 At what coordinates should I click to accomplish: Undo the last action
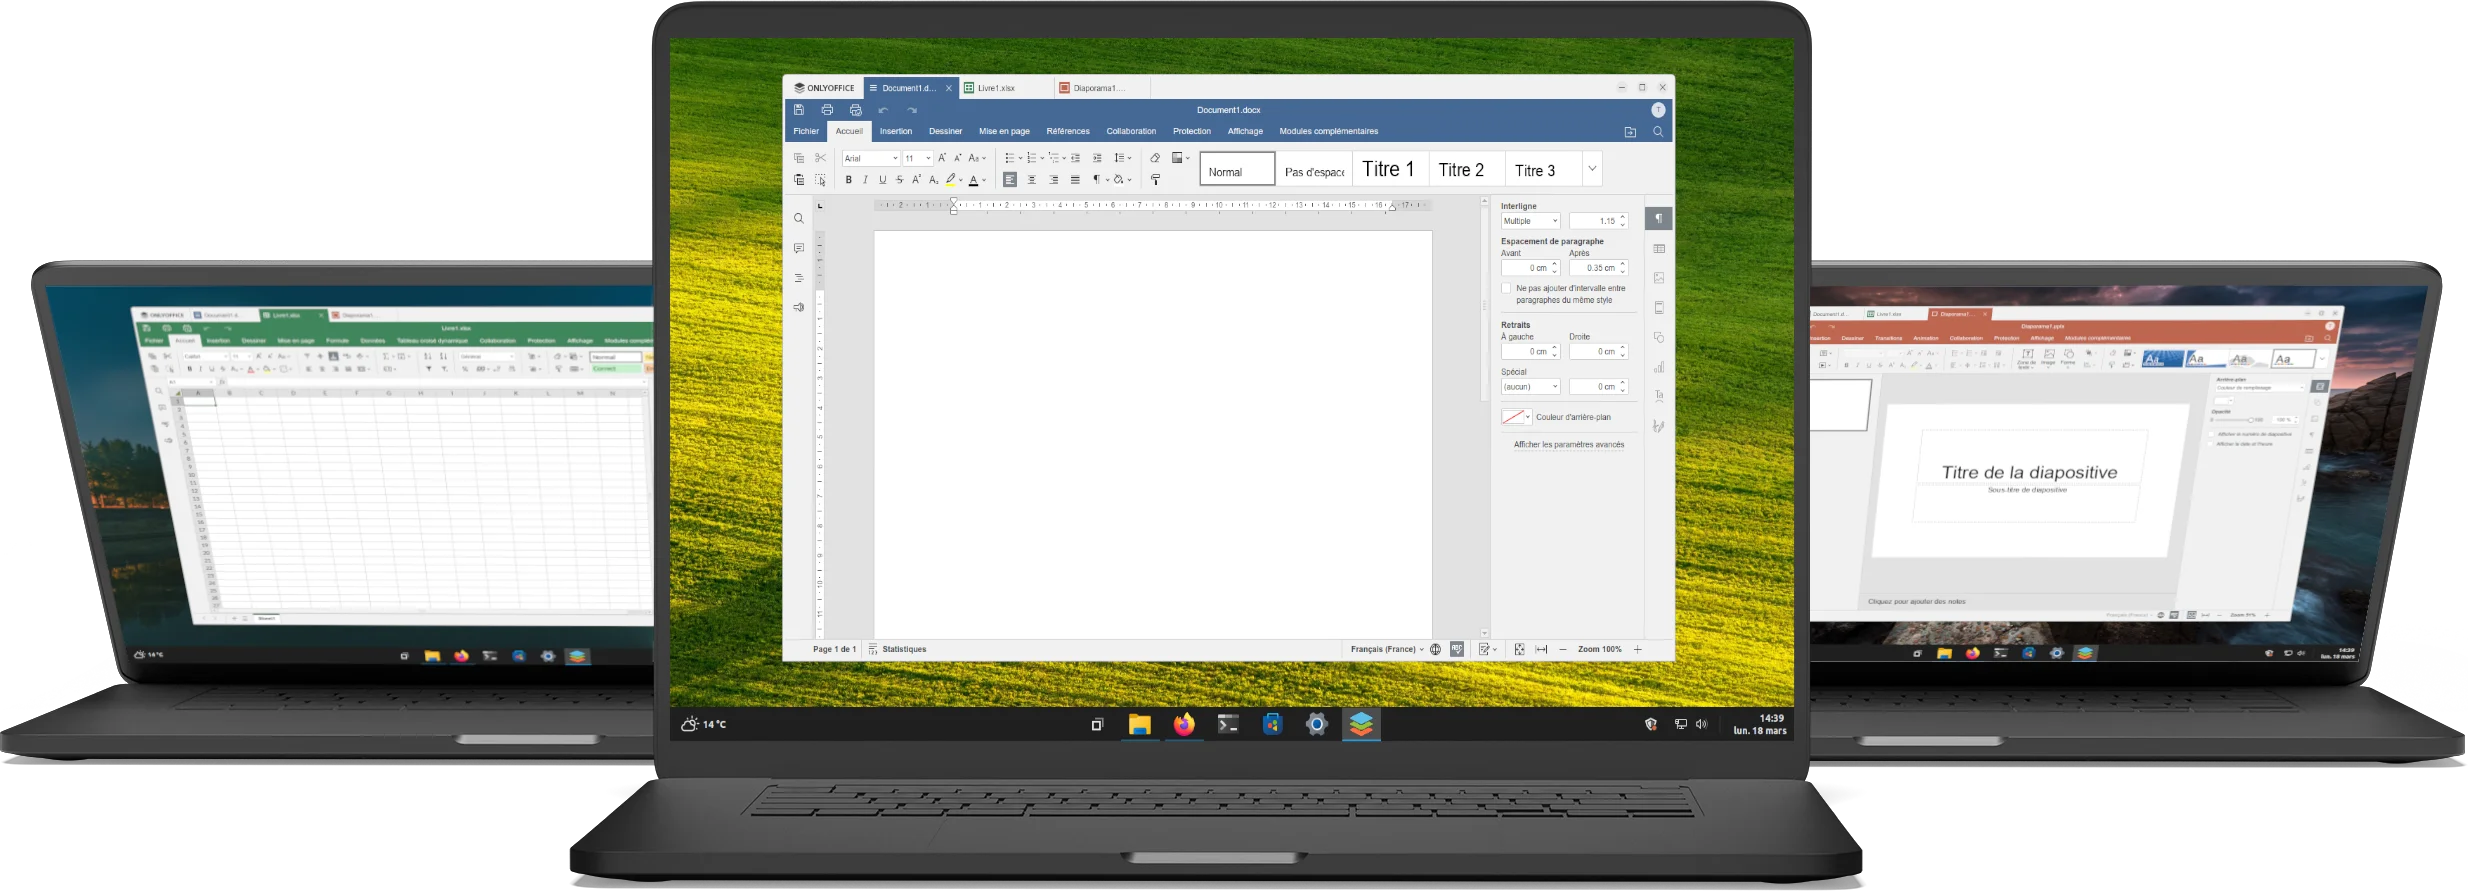pyautogui.click(x=883, y=110)
